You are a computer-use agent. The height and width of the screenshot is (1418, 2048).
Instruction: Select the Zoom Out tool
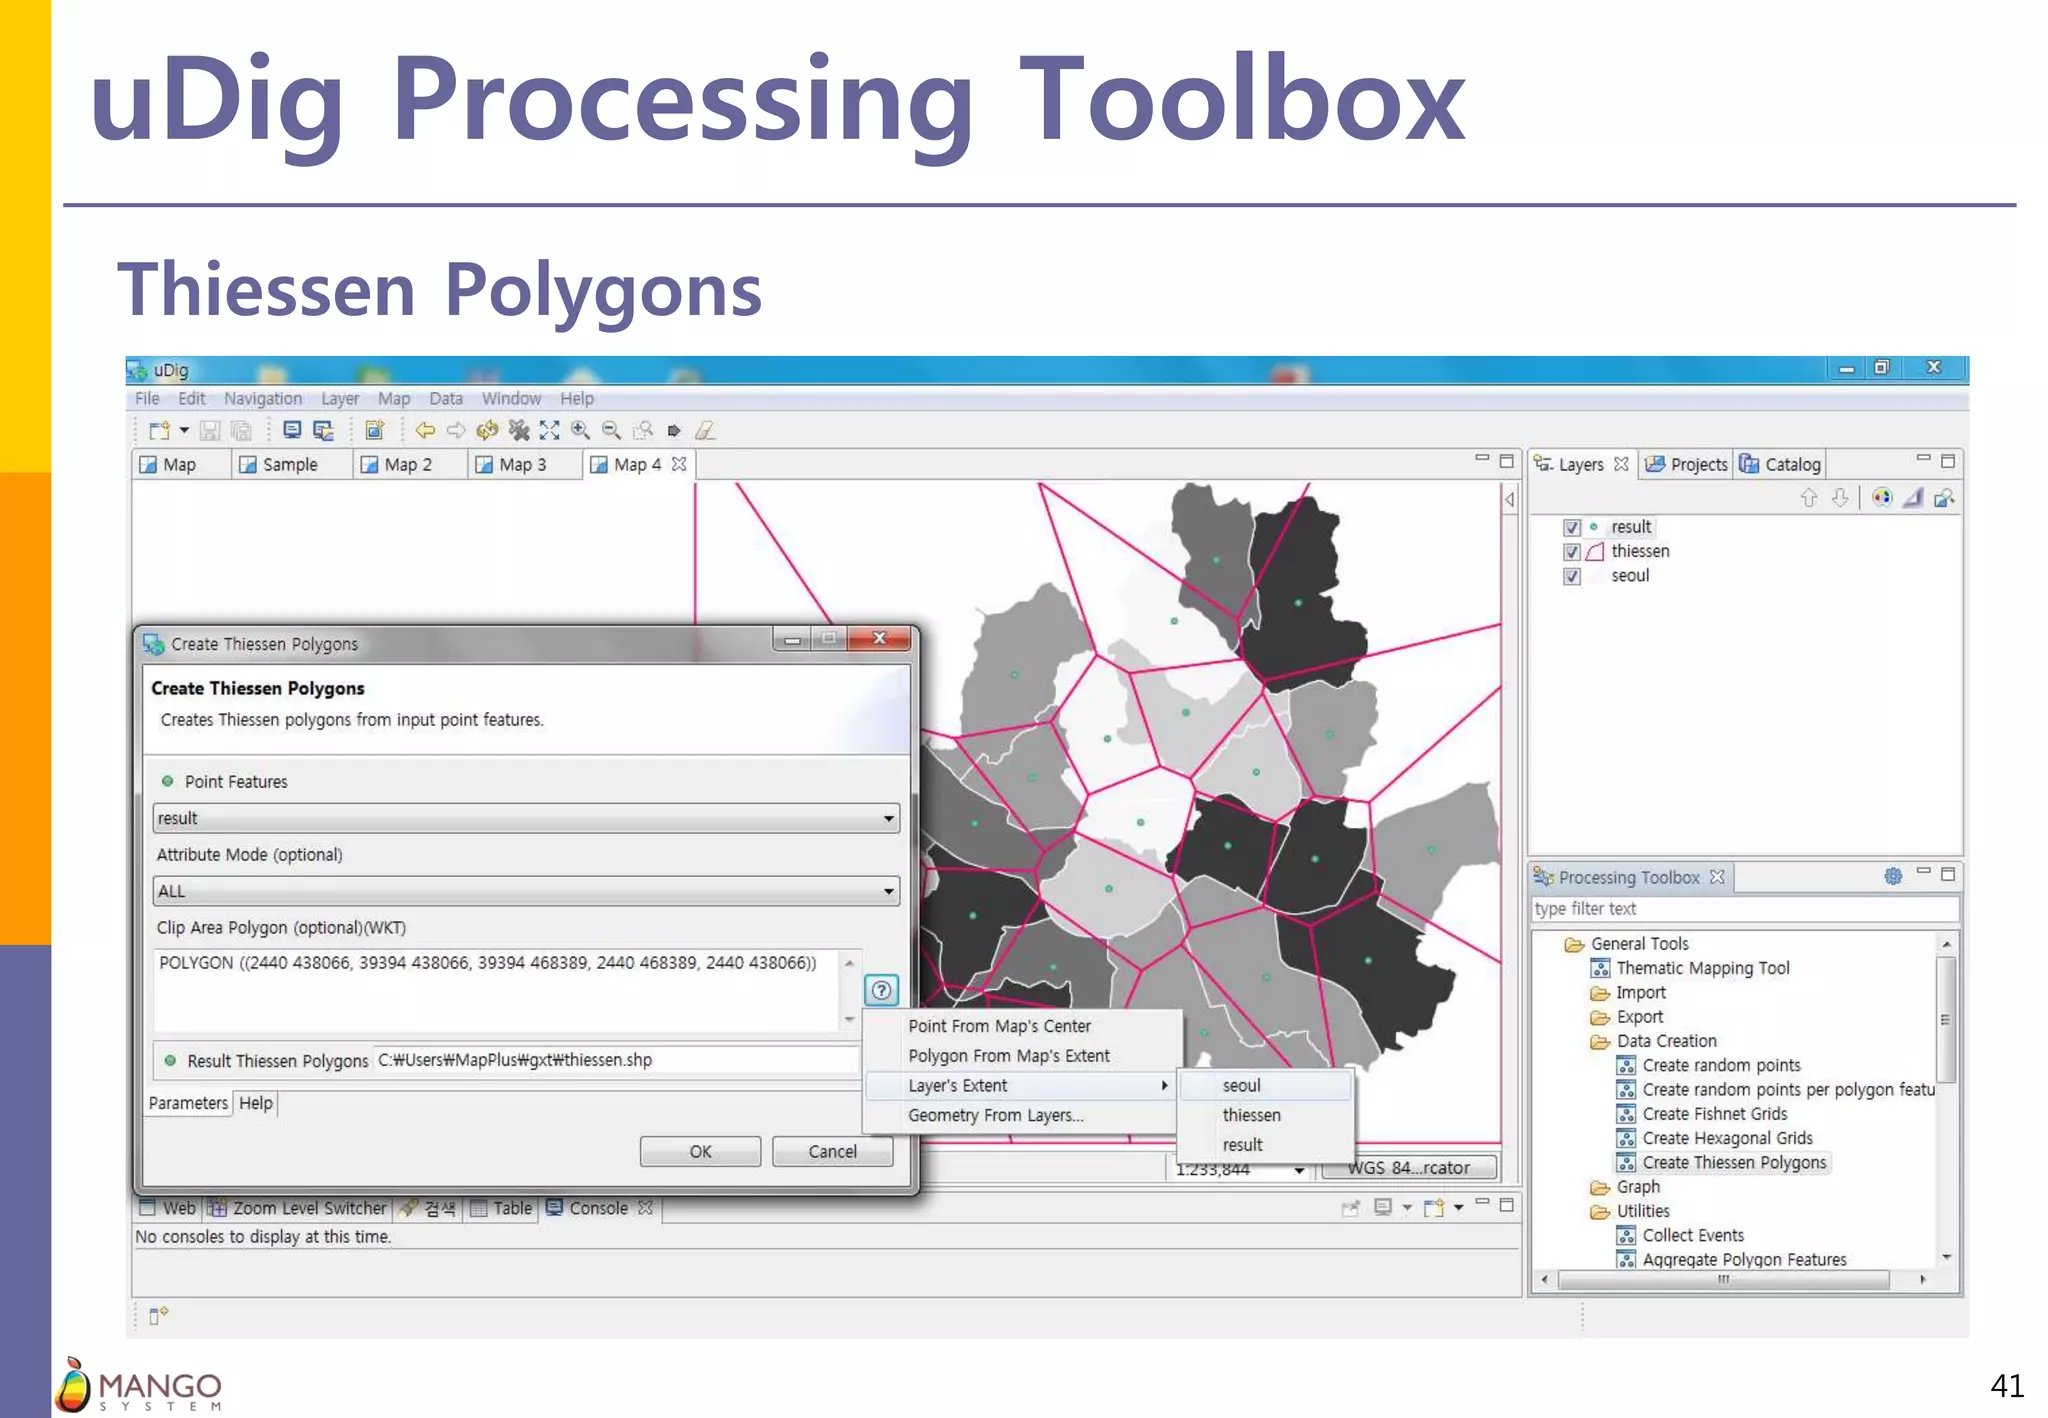[611, 431]
